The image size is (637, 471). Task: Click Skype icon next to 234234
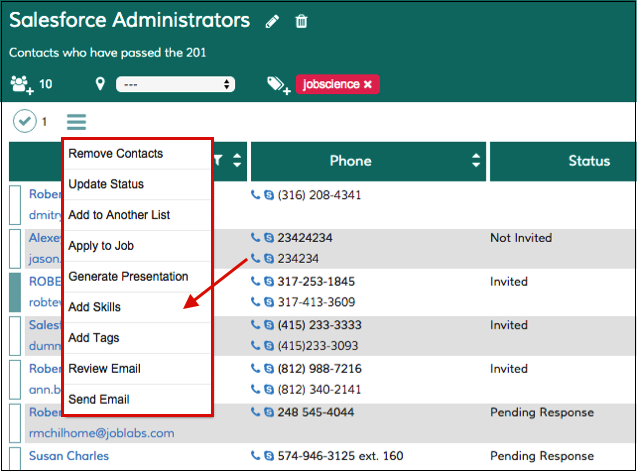click(x=269, y=258)
